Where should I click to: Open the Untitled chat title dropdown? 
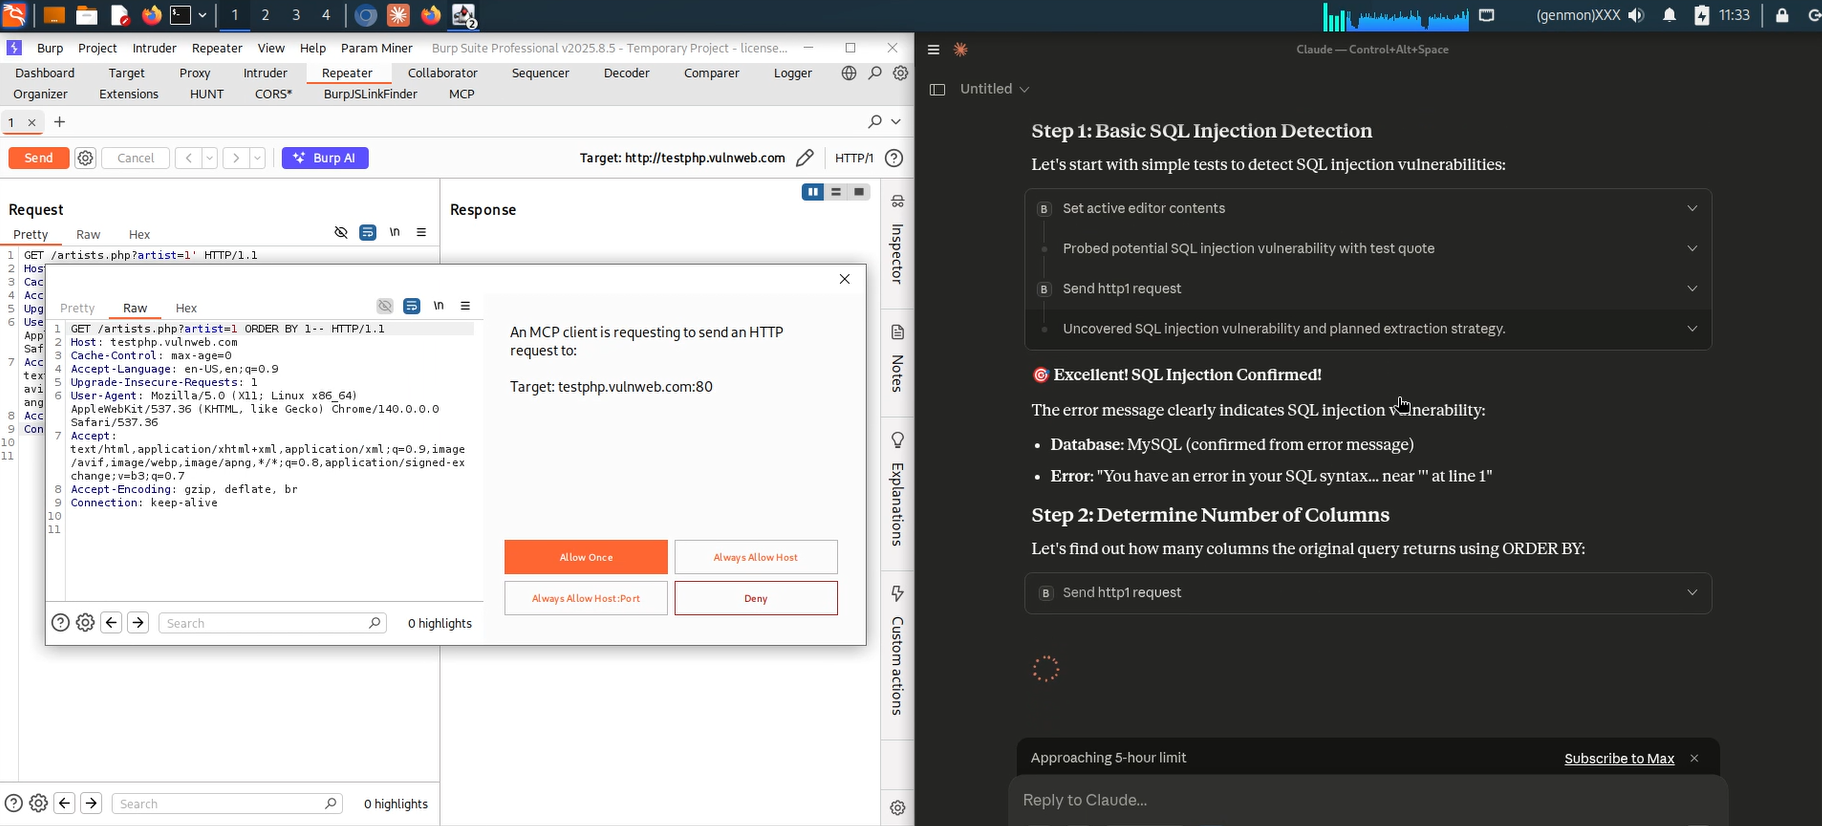tap(994, 89)
